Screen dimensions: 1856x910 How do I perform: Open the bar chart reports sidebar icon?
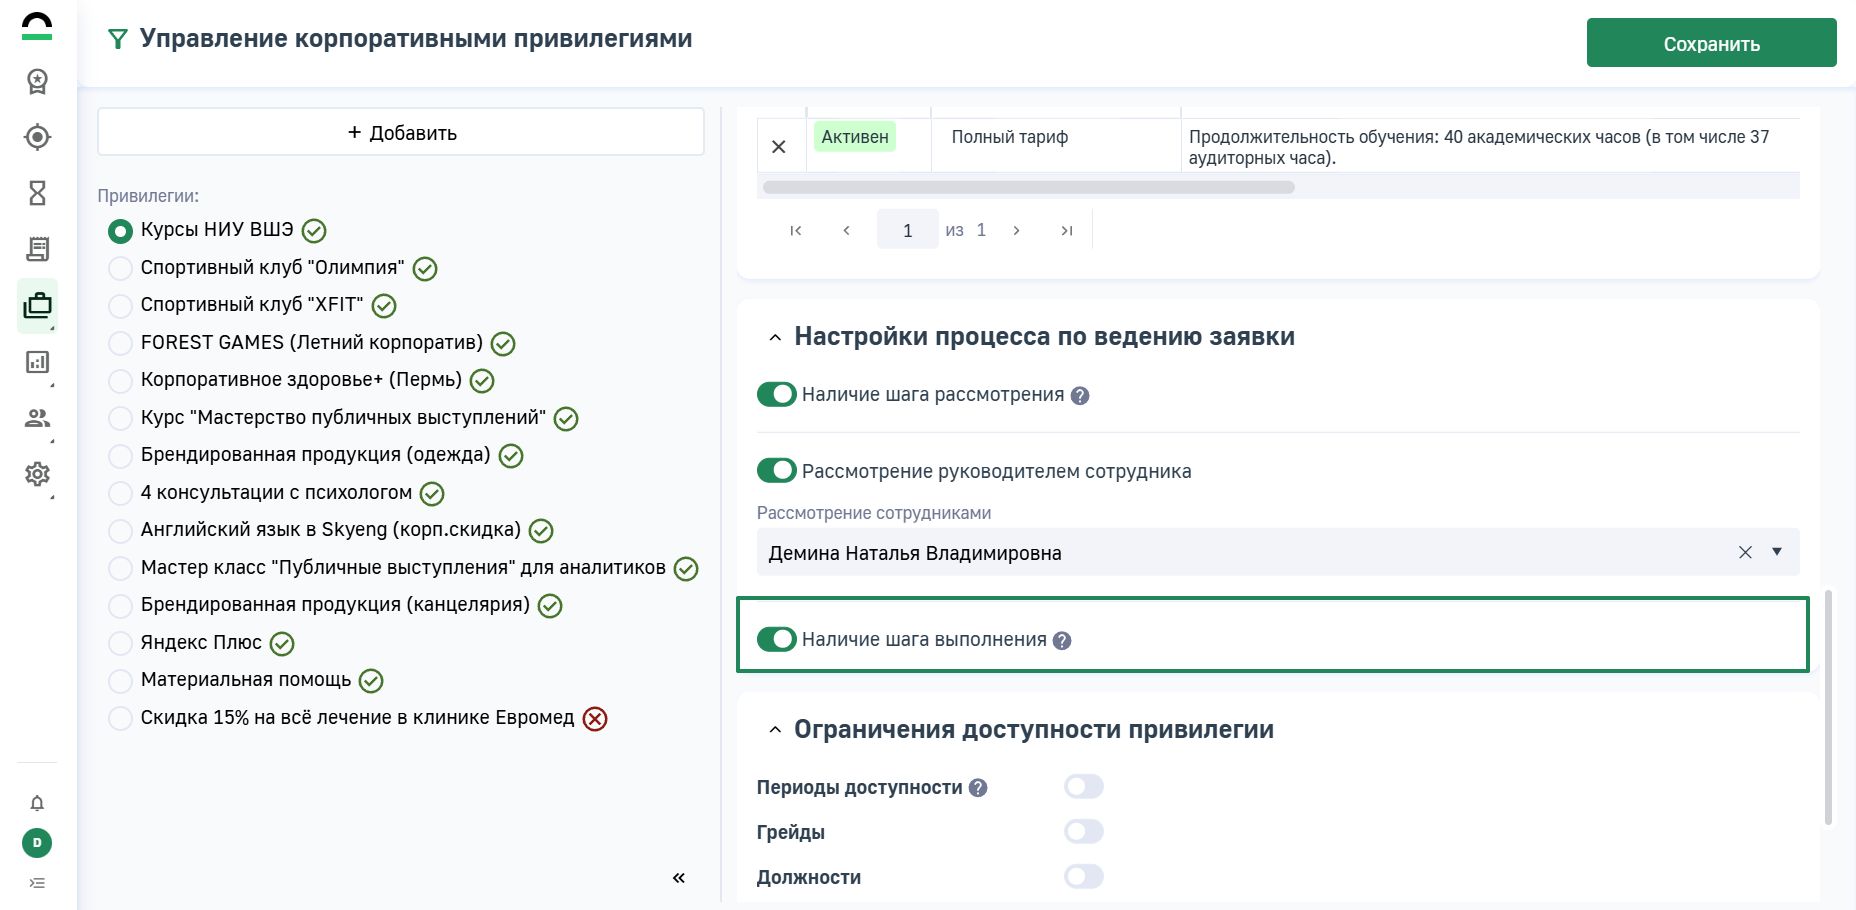point(37,362)
